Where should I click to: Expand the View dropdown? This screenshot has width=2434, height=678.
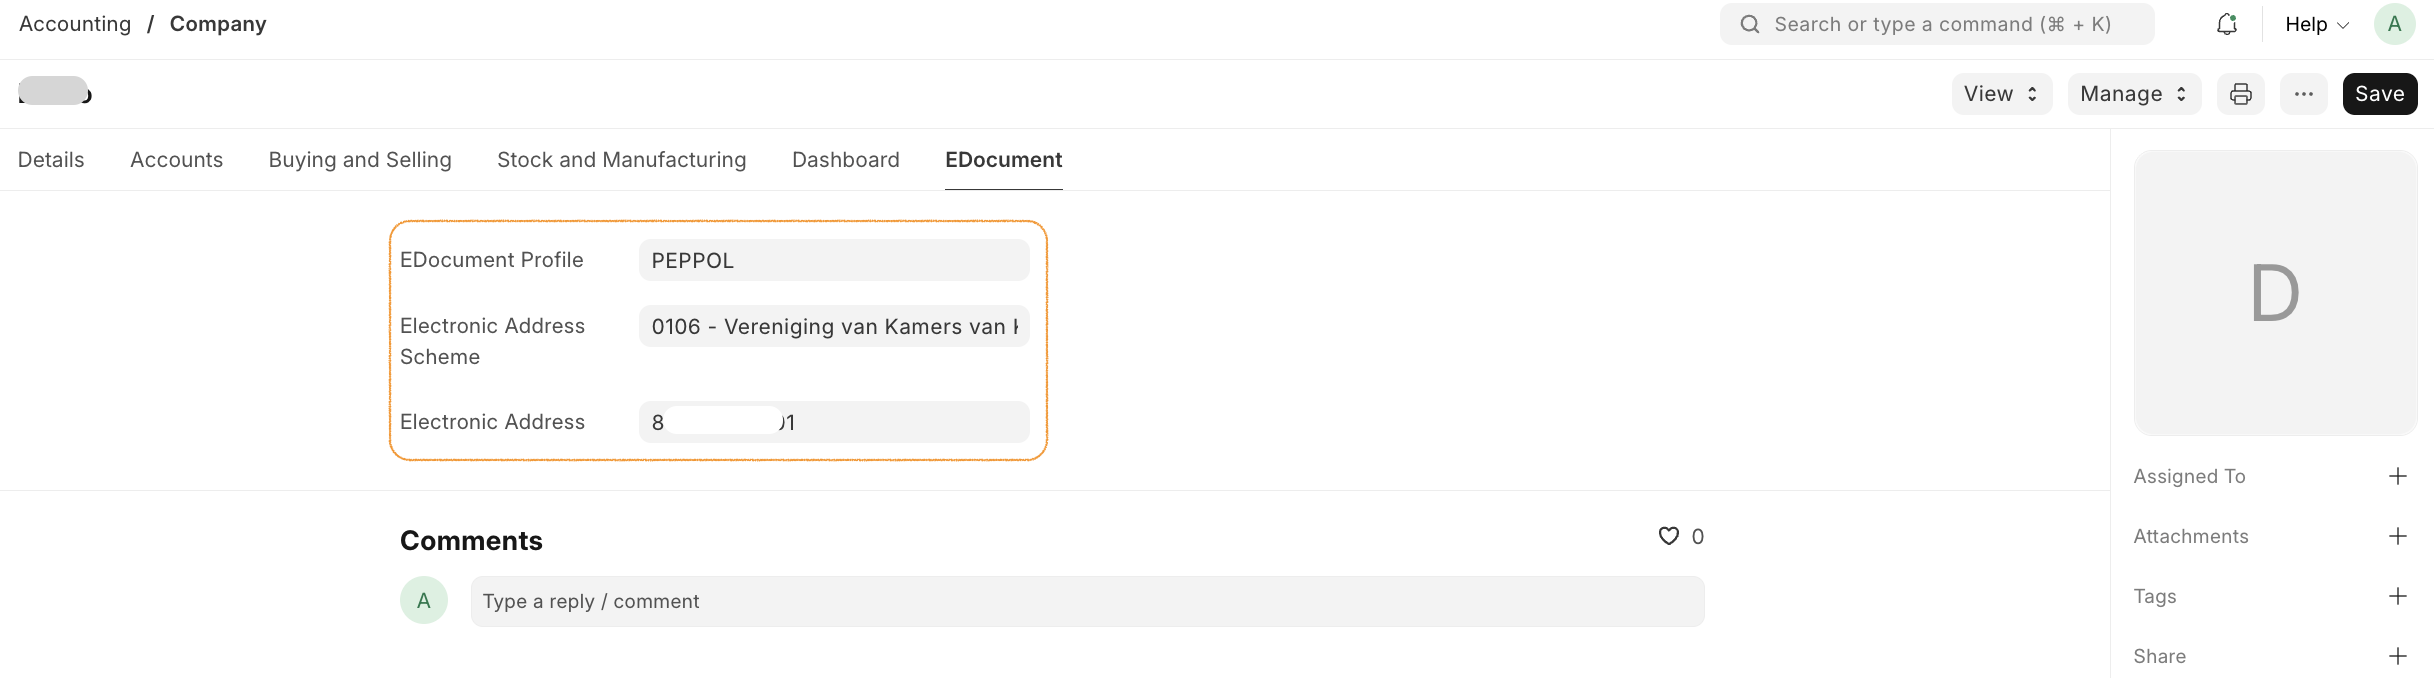pyautogui.click(x=2001, y=94)
